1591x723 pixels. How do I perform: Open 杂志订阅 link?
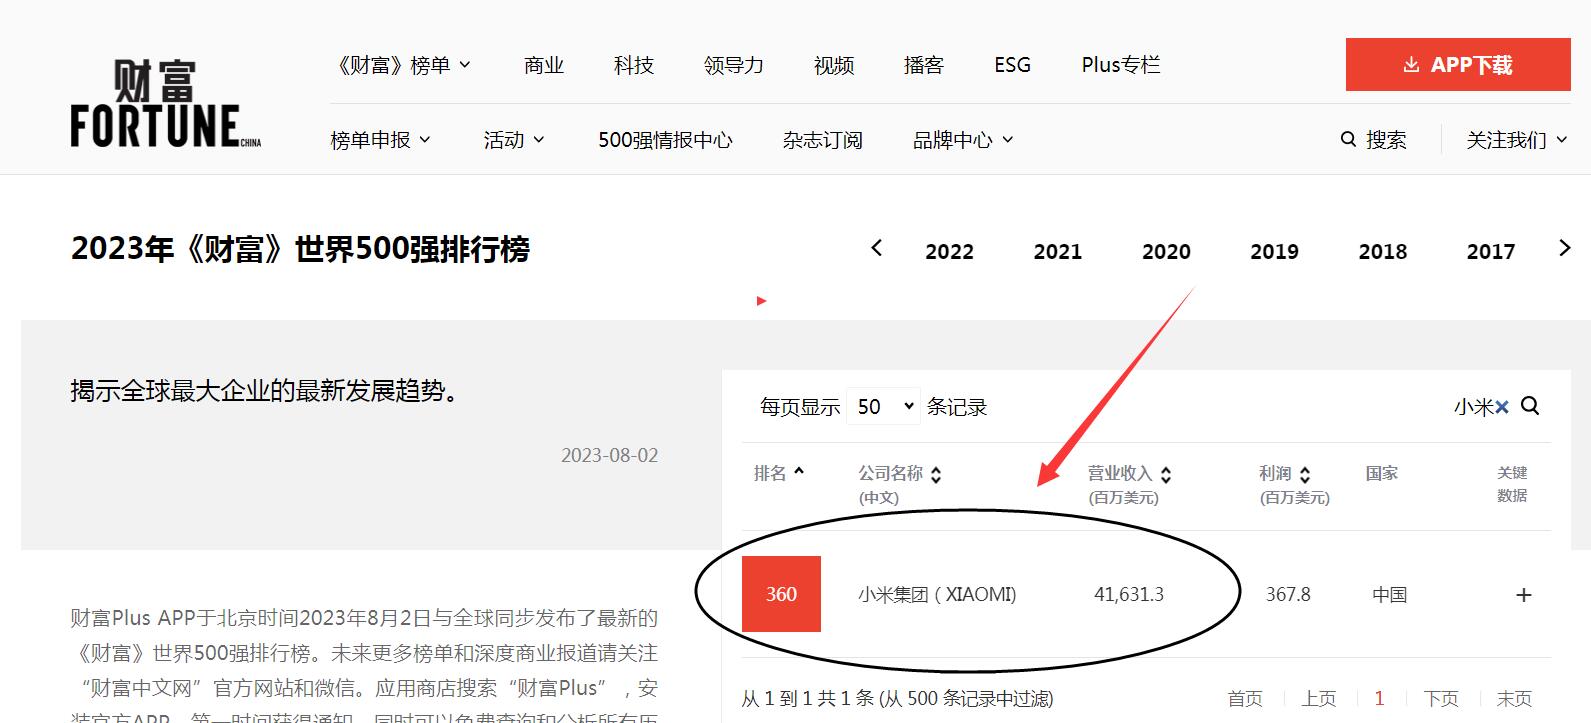822,140
